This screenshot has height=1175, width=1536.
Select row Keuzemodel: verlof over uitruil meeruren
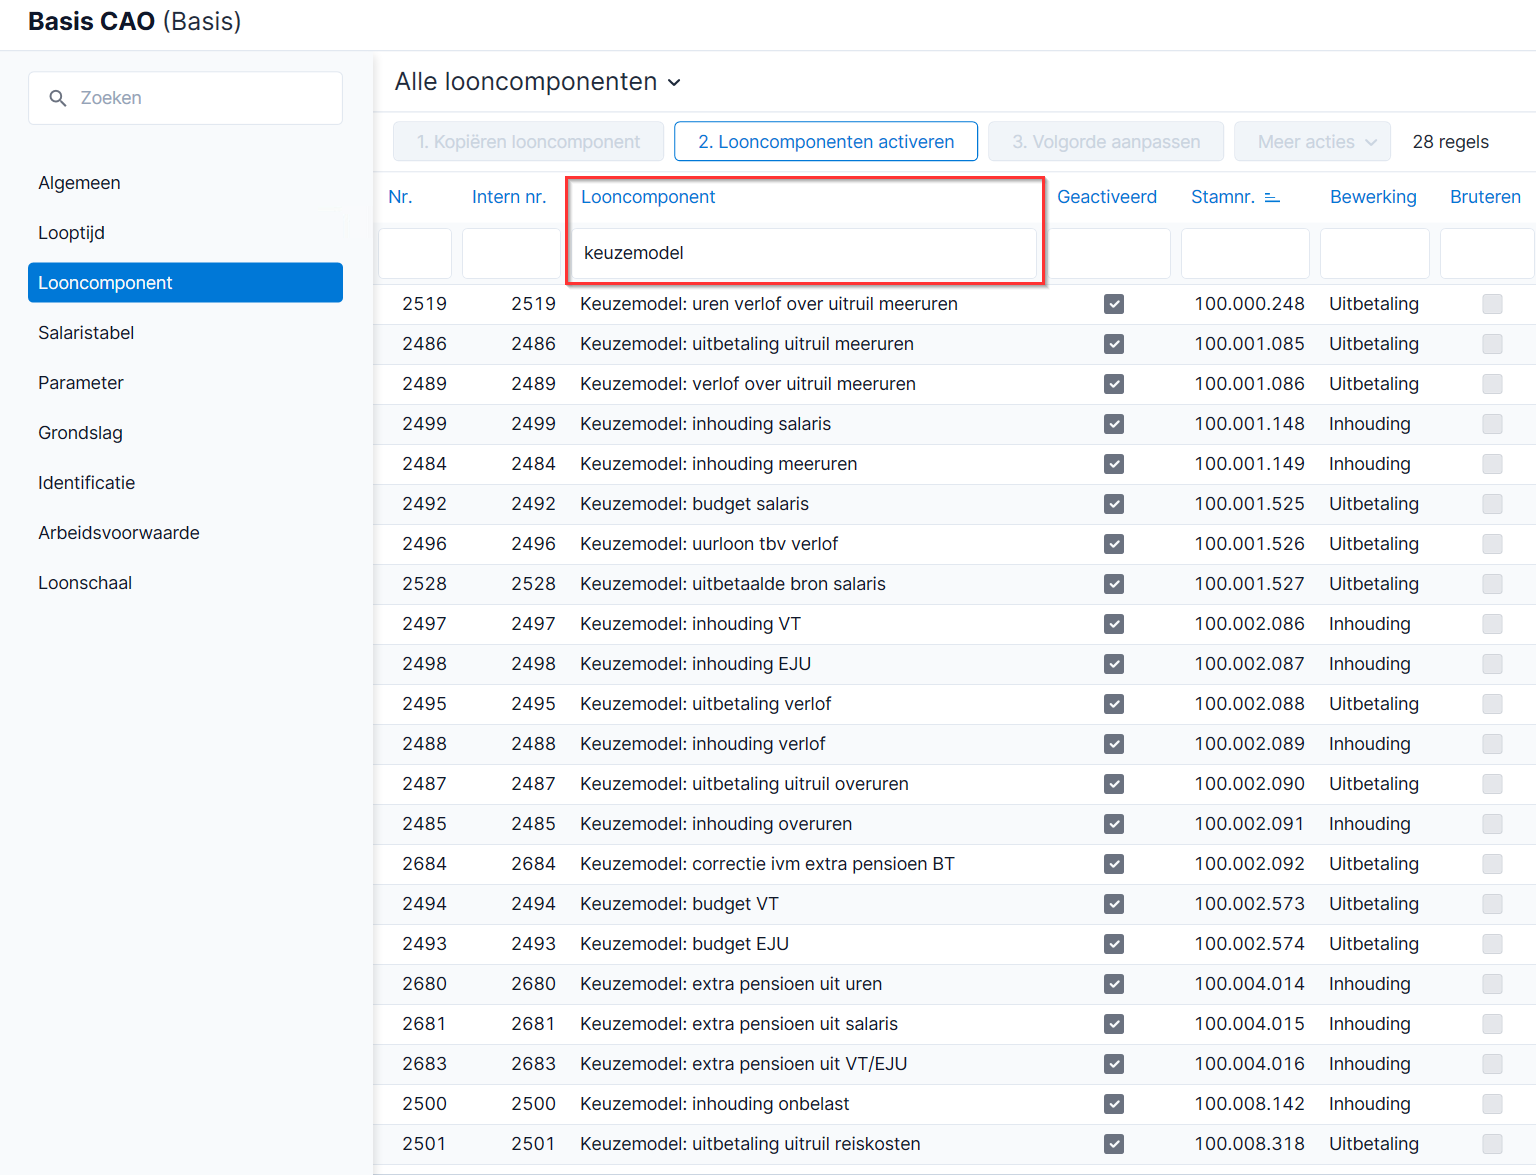(x=955, y=384)
